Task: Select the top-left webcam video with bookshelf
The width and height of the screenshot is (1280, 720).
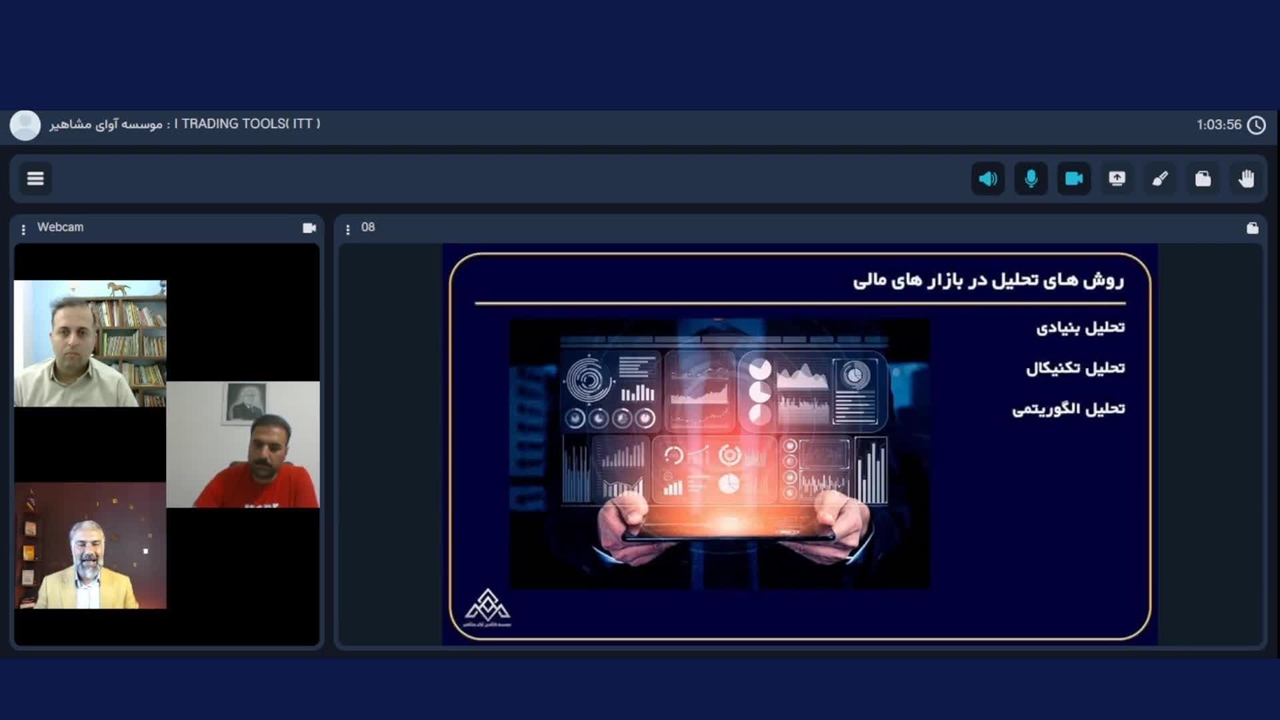Action: point(90,343)
